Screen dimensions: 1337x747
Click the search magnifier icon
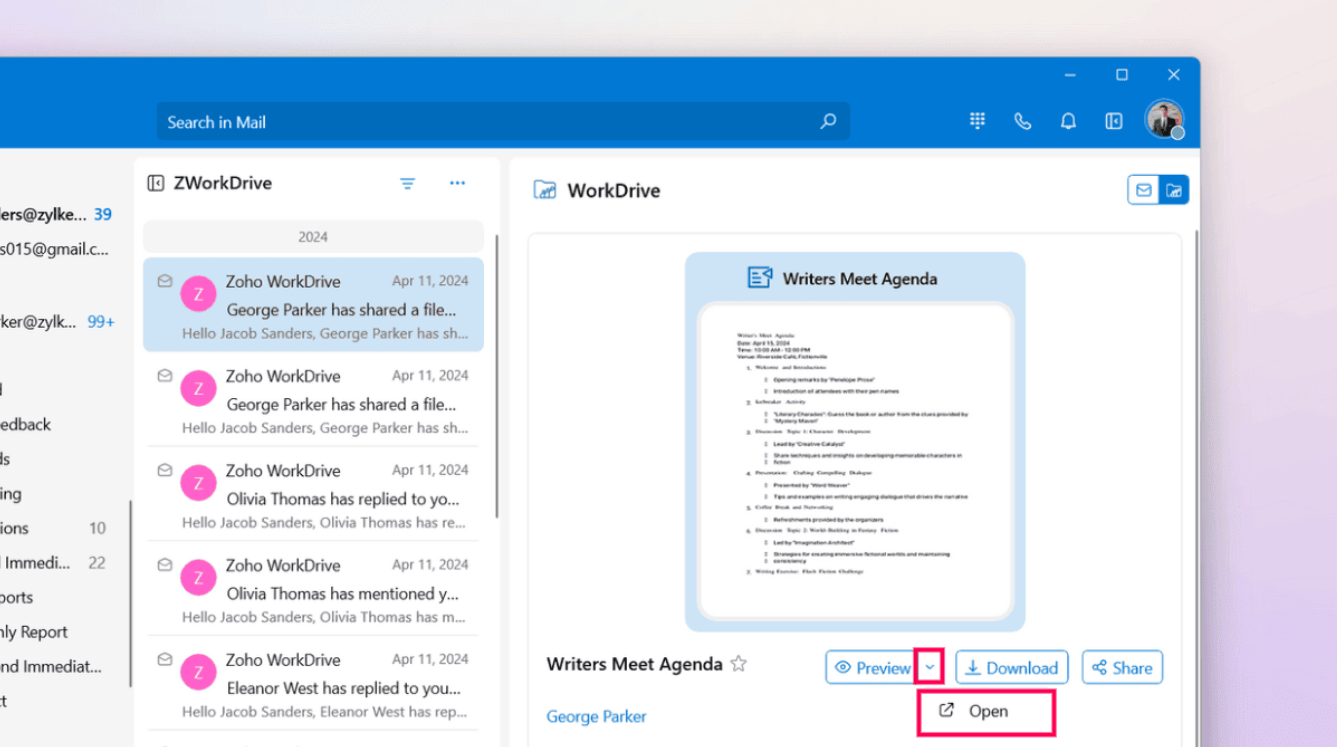tap(828, 122)
